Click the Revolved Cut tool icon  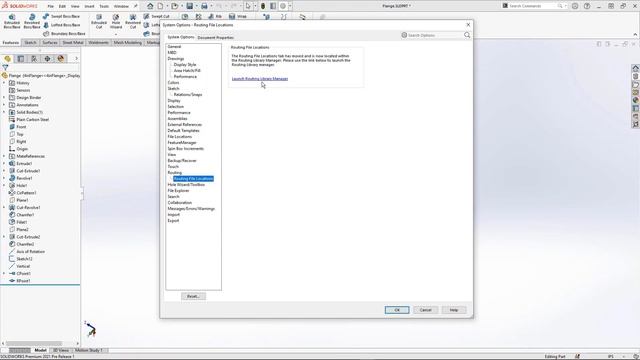(133, 17)
